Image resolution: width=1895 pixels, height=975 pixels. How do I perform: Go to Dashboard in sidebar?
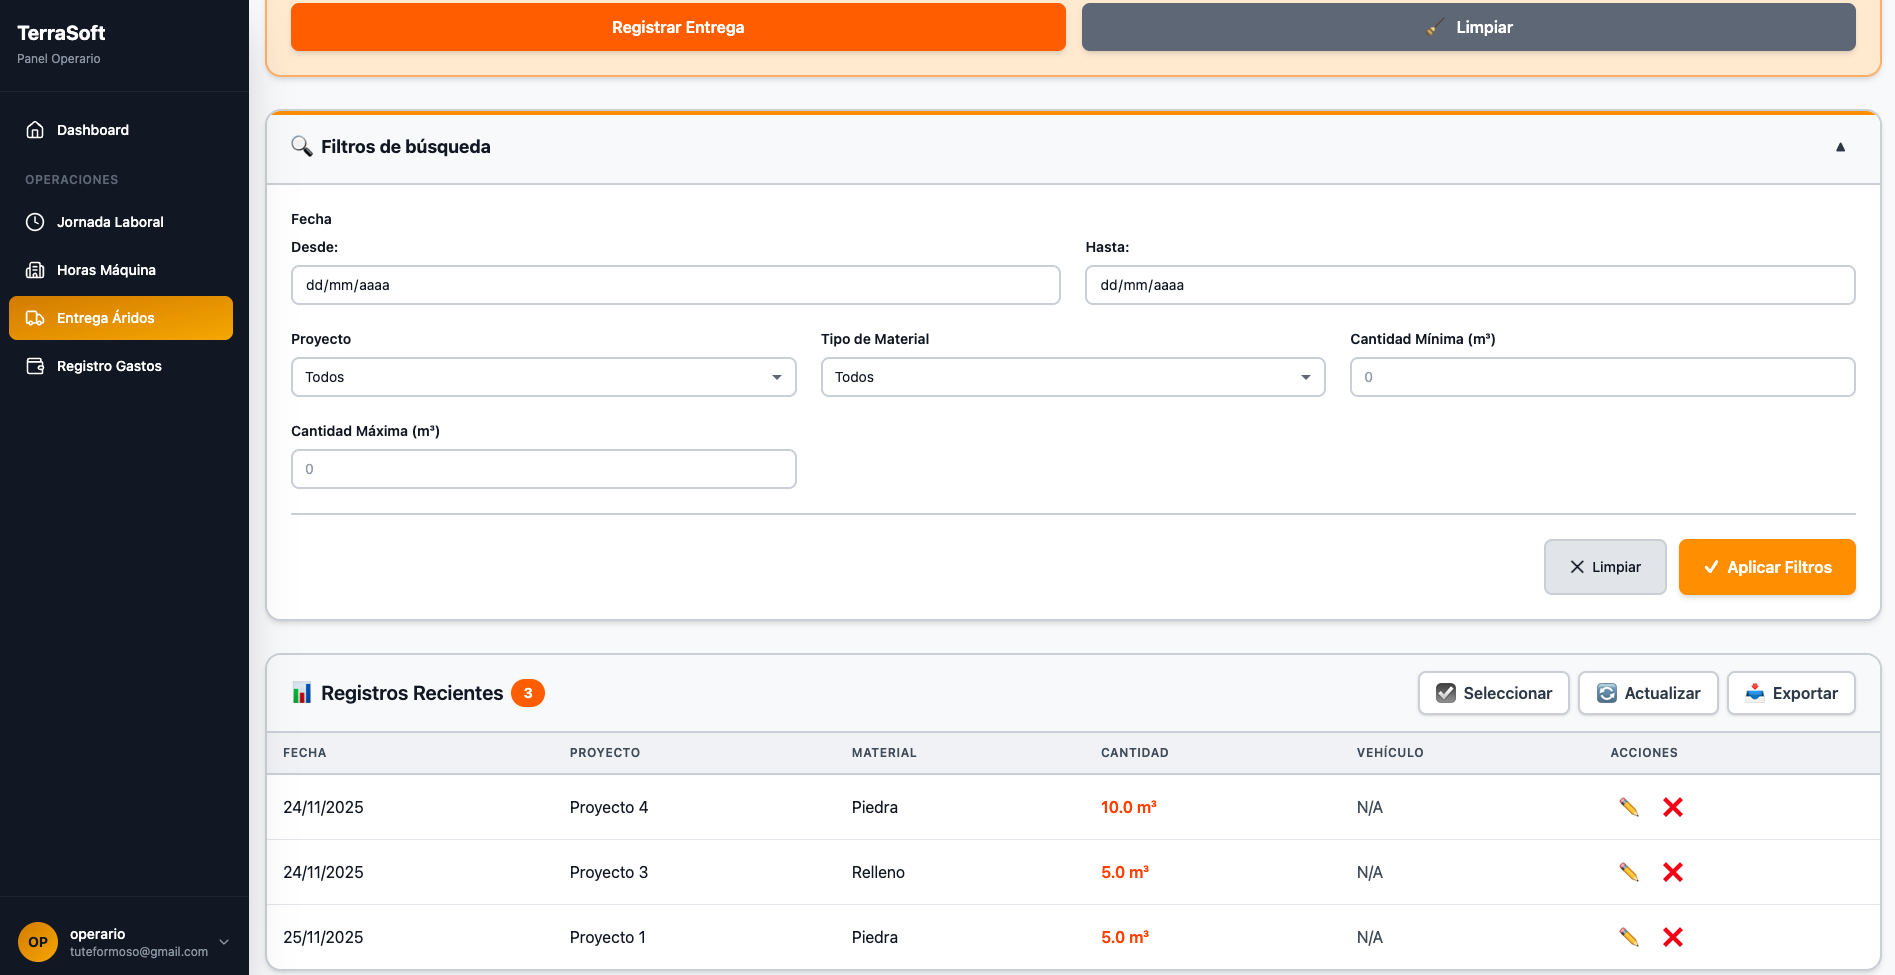[x=92, y=130]
